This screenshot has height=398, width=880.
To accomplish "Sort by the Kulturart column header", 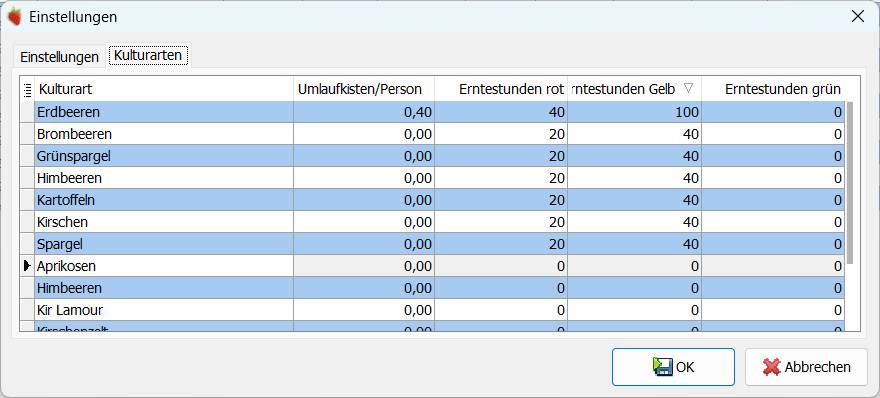I will pos(164,89).
